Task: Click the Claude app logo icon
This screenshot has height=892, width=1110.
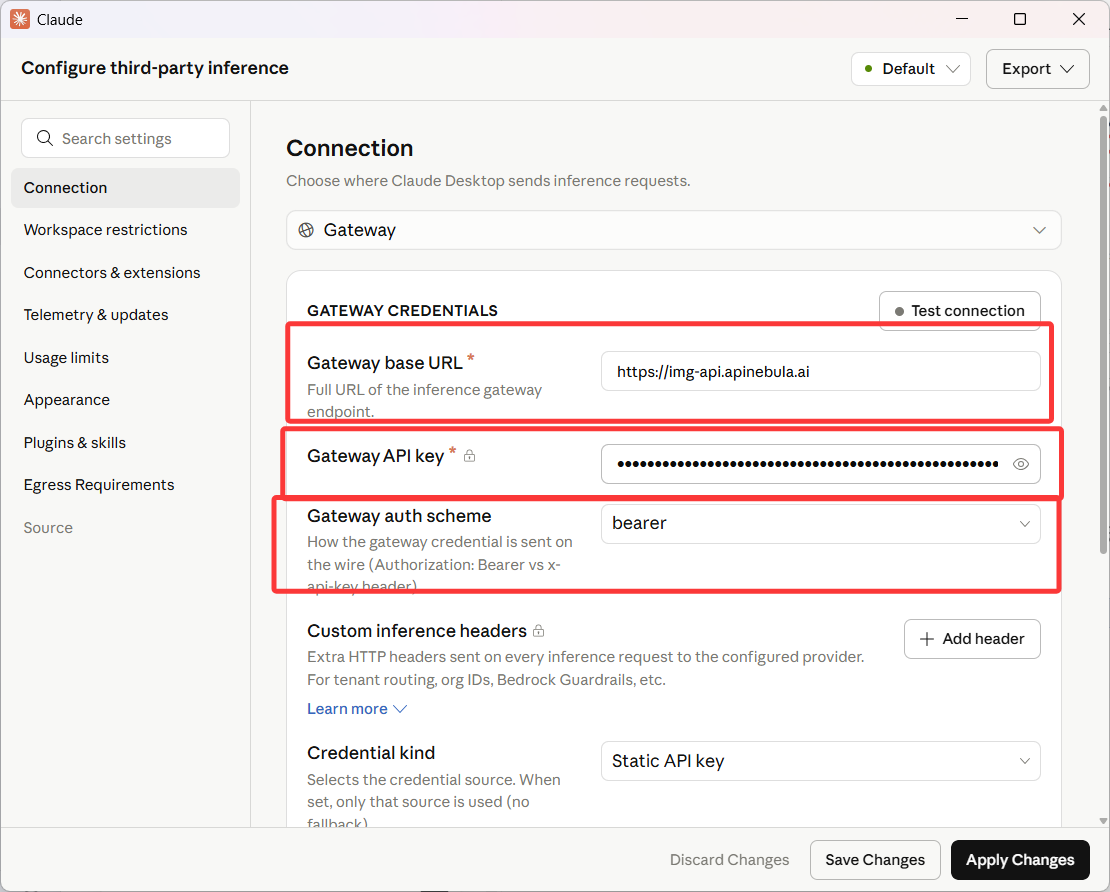Action: point(20,19)
